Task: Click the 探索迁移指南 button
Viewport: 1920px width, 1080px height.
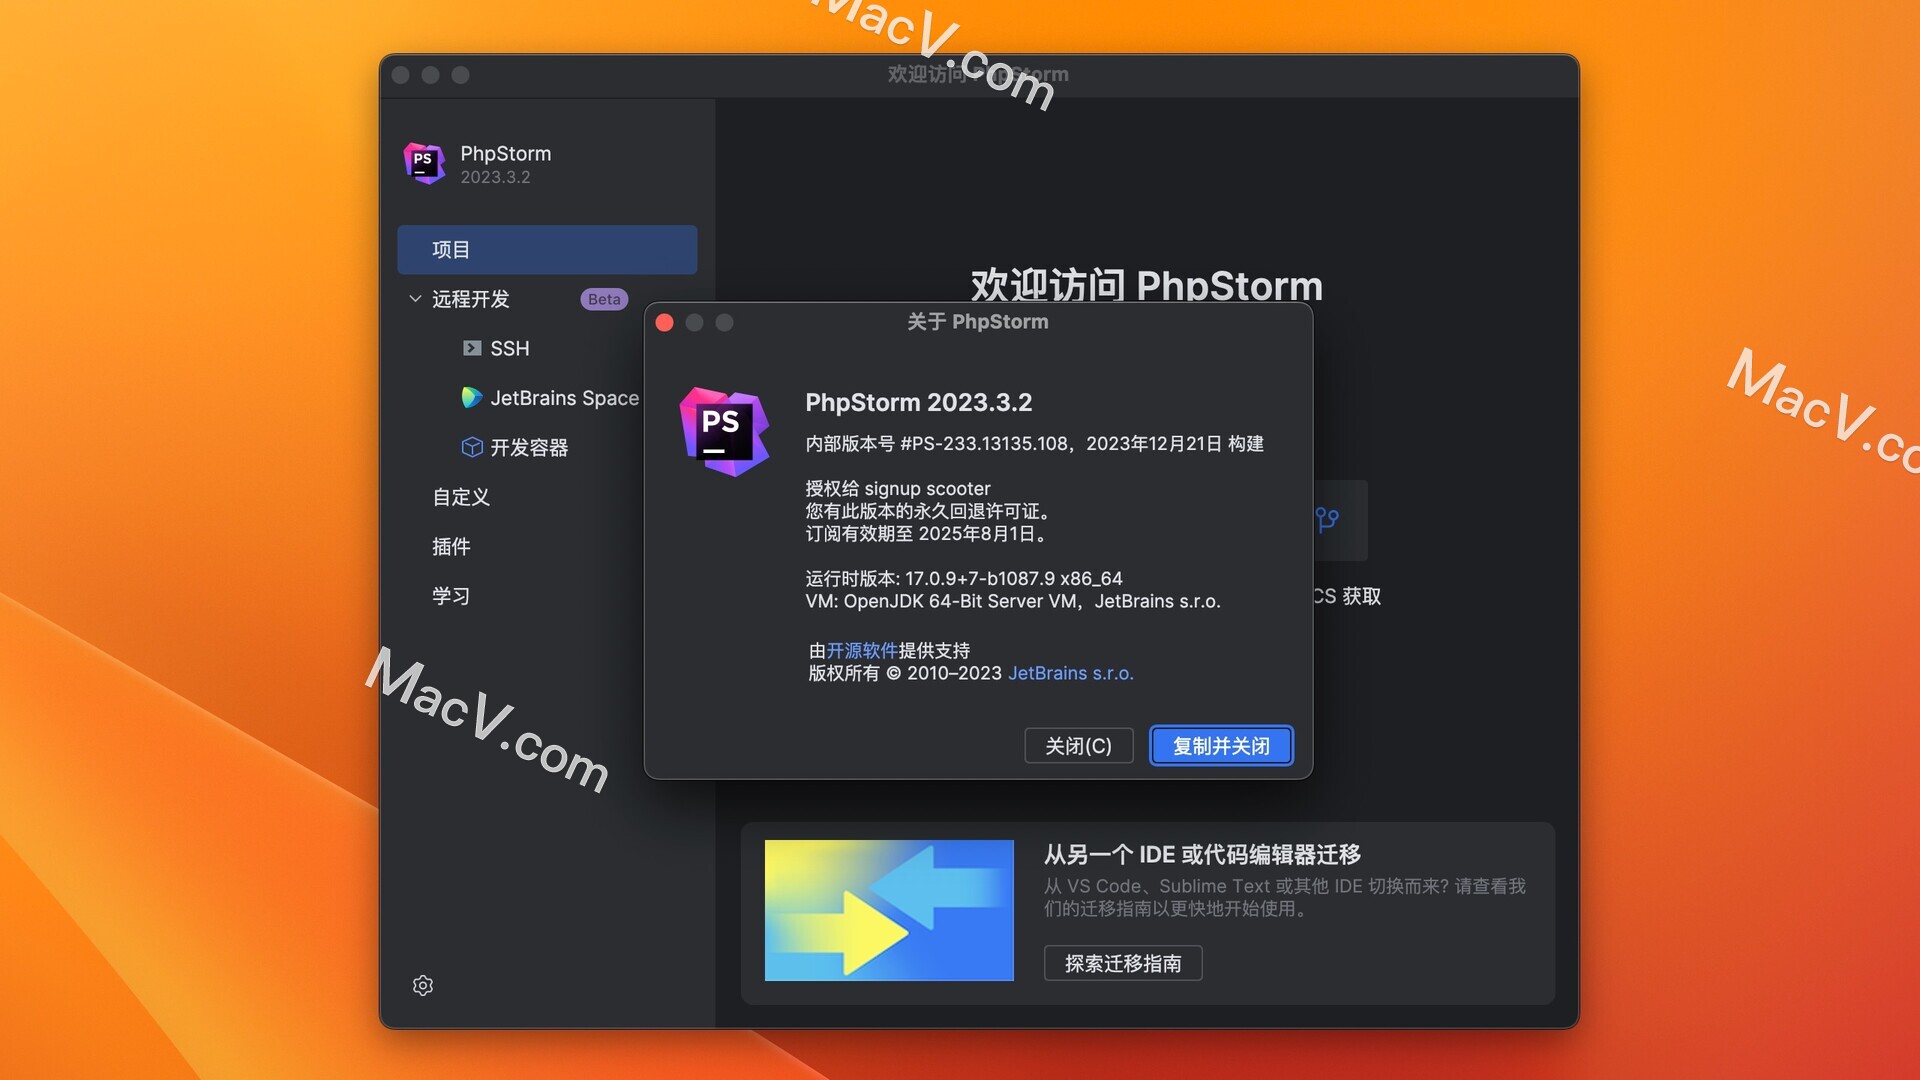Action: [1122, 963]
